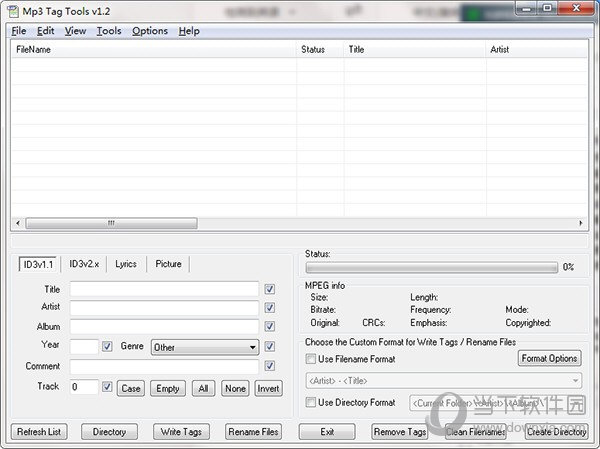
Task: Close the Mp3 Tag Tools window
Action: pyautogui.click(x=576, y=8)
